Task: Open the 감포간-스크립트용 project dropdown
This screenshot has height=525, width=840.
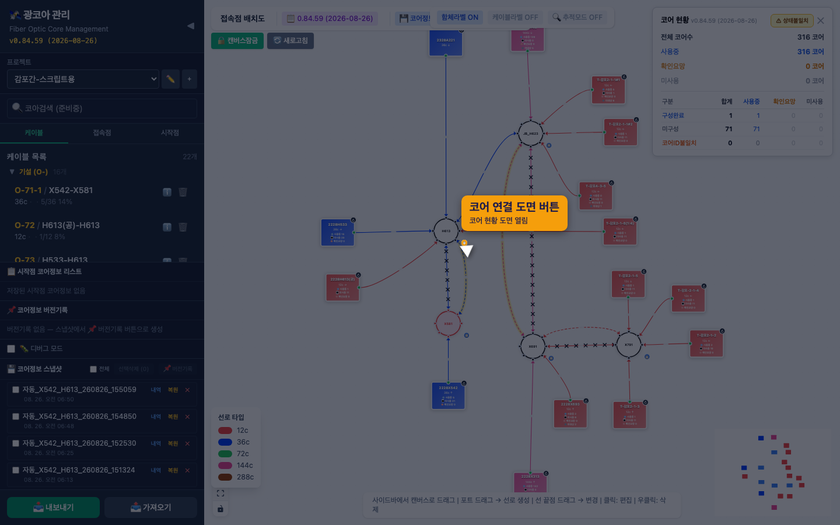Action: [x=83, y=79]
